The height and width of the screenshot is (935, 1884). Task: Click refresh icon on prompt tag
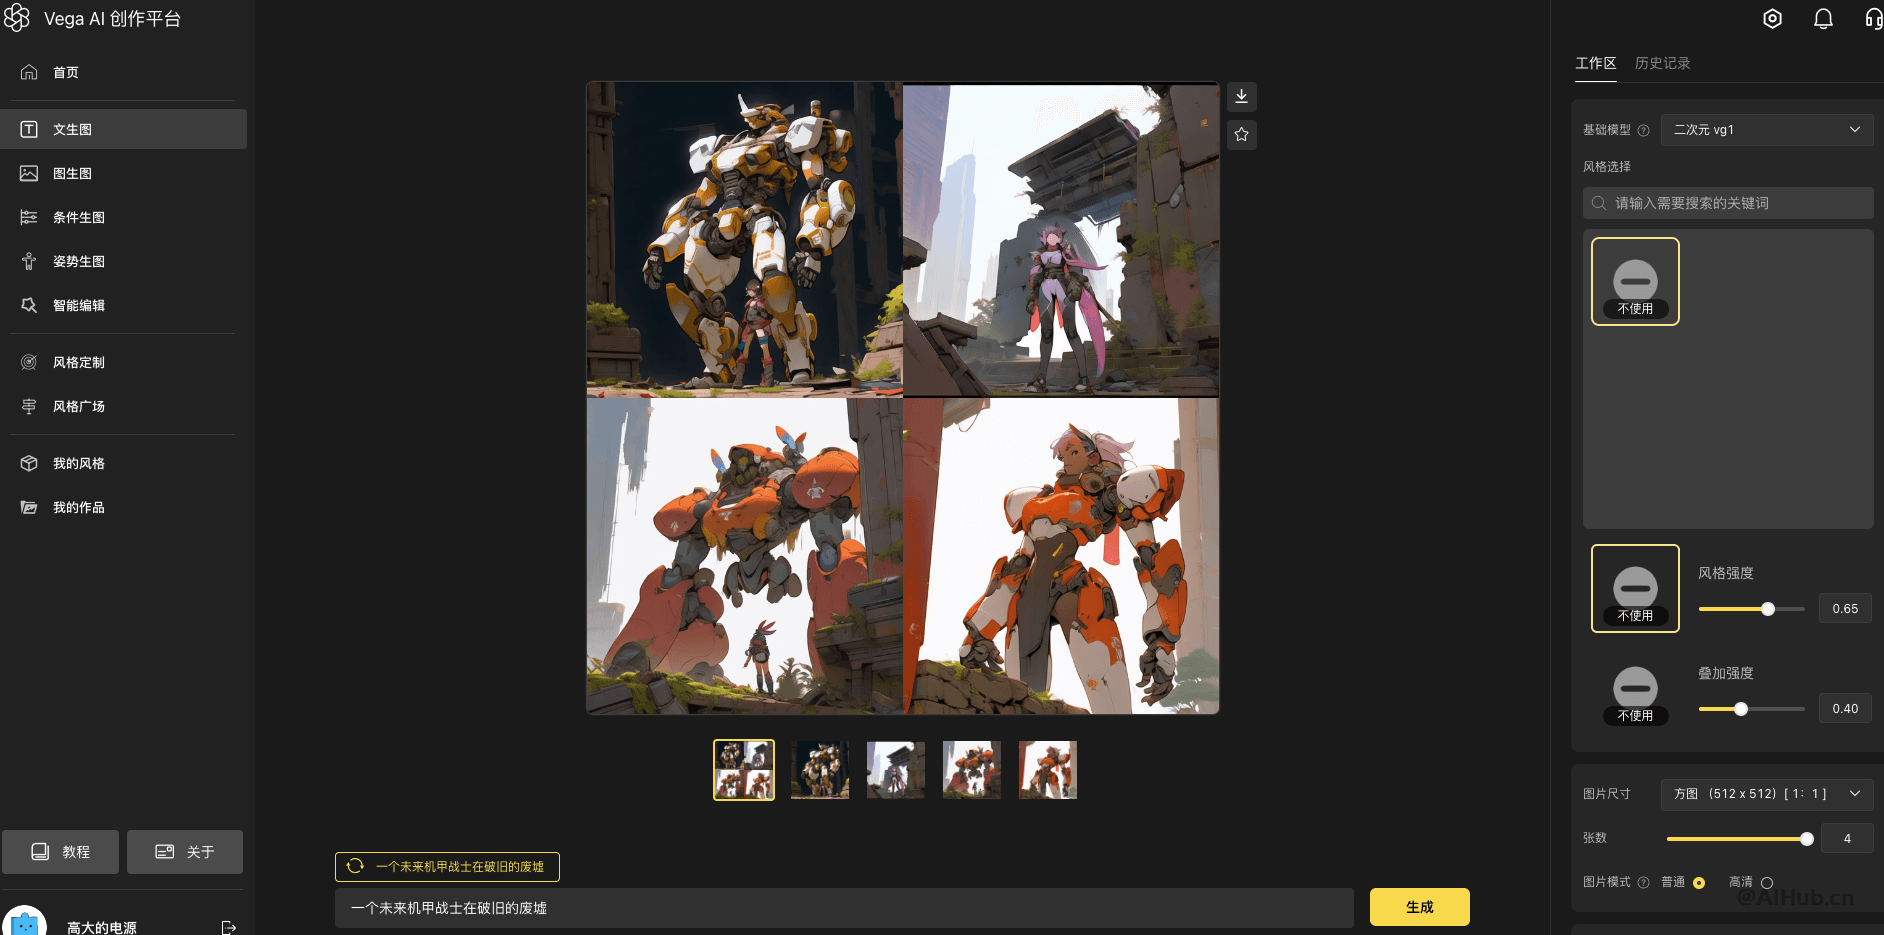click(355, 866)
